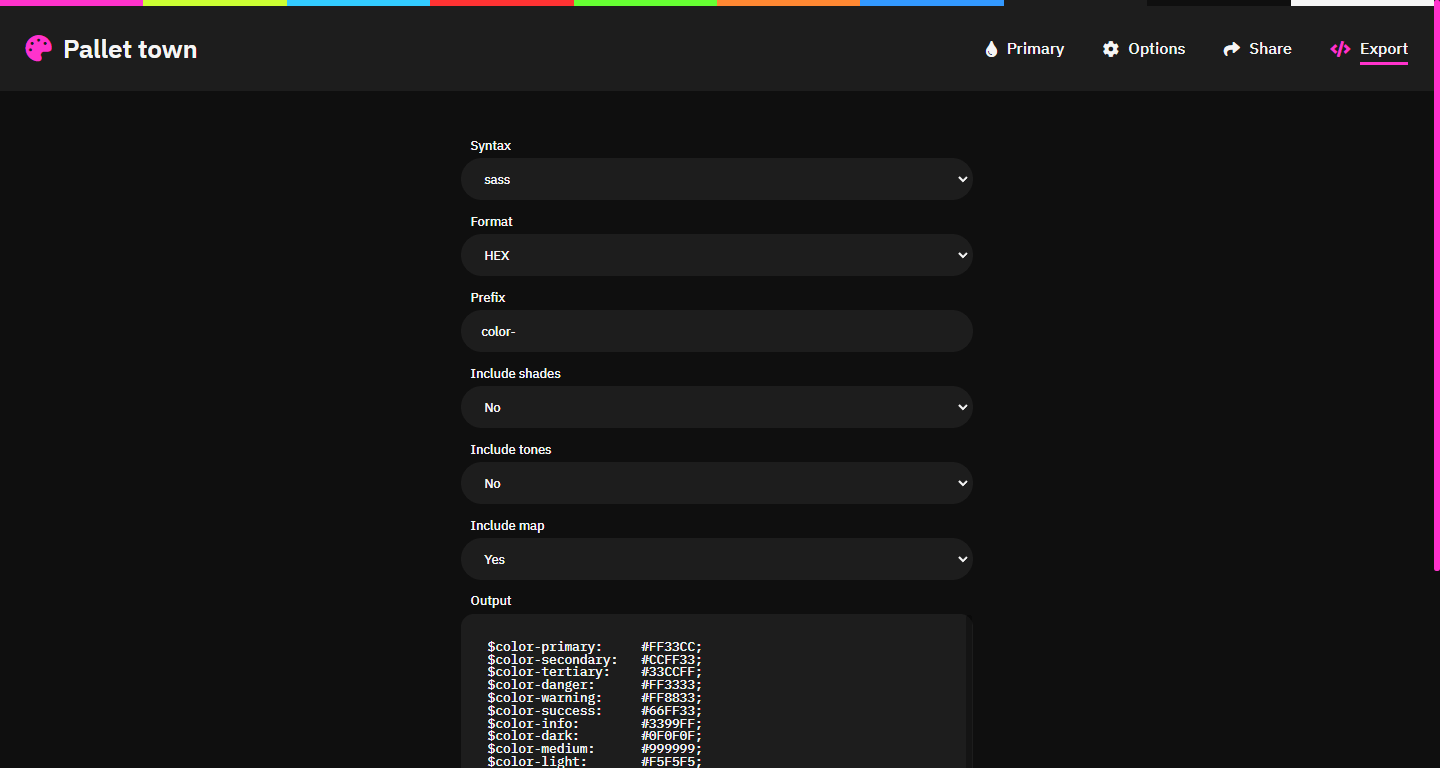Viewport: 1440px width, 768px height.
Task: Click the palette logo icon
Action: pyautogui.click(x=38, y=47)
